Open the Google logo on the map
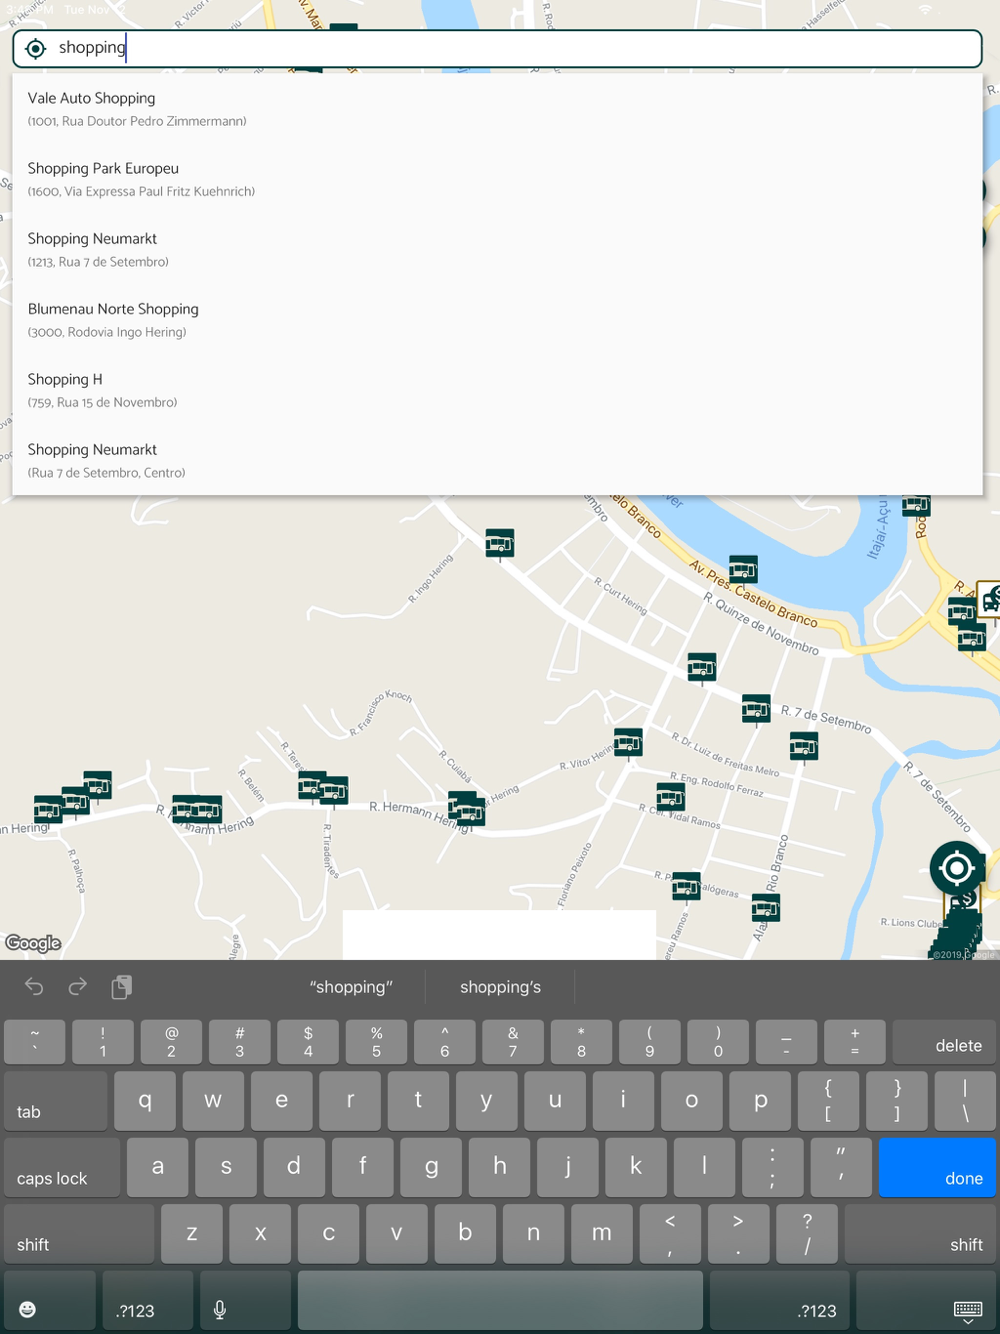 pos(33,943)
